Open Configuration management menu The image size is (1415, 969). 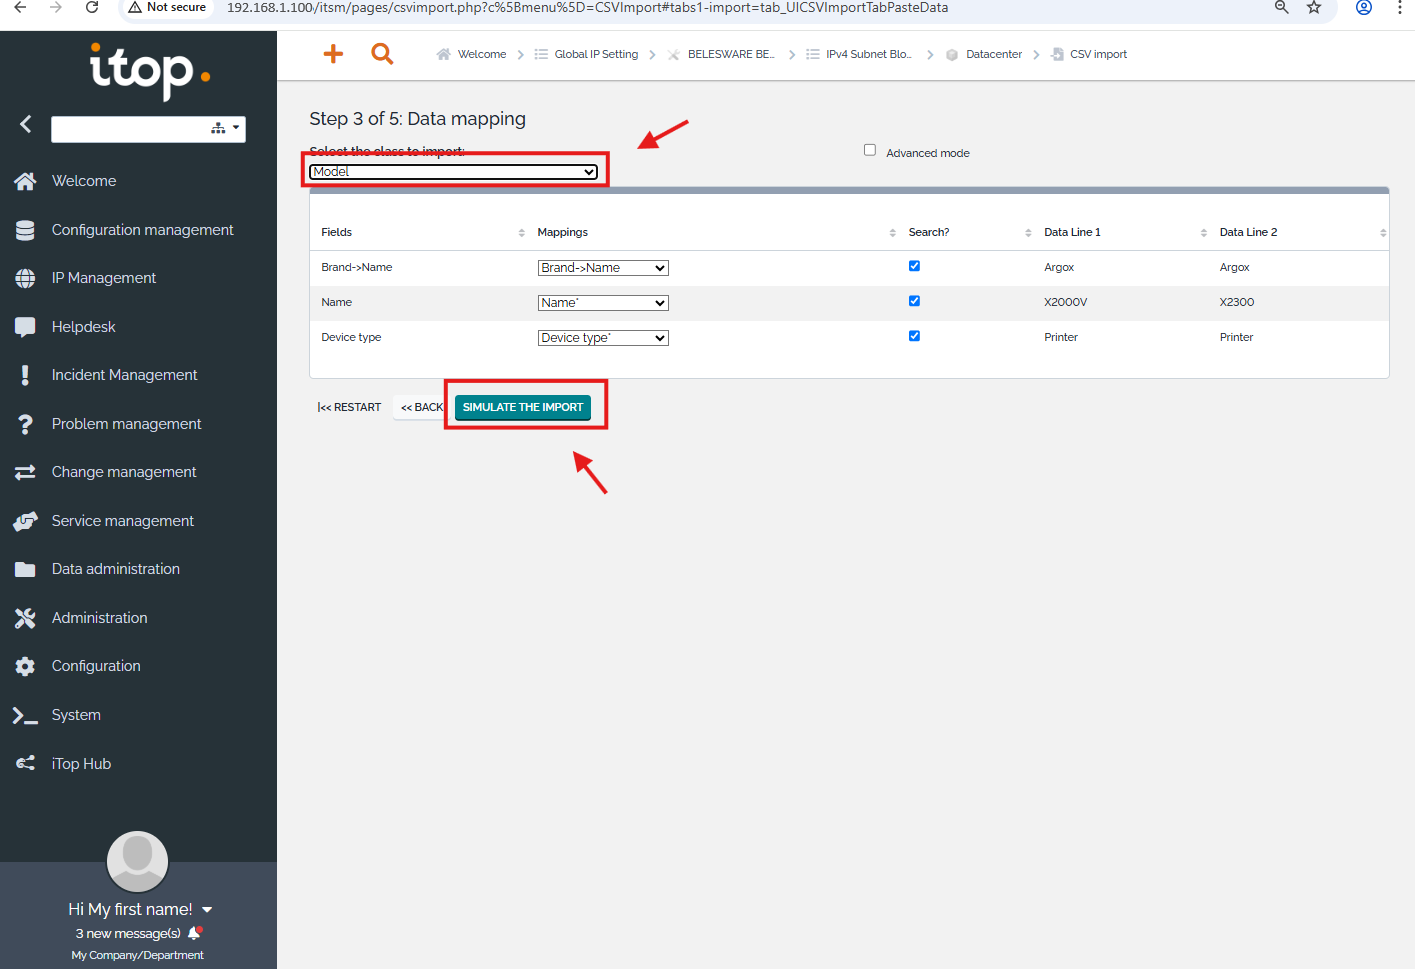pyautogui.click(x=142, y=230)
